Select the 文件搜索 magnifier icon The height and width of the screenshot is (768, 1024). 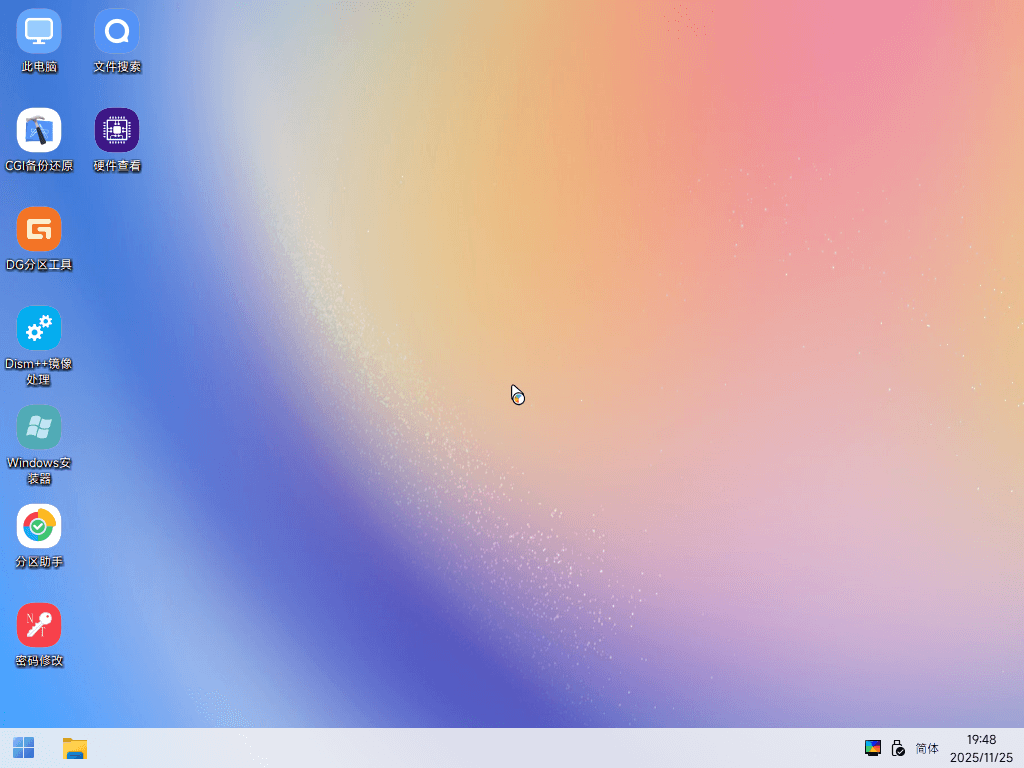pyautogui.click(x=117, y=31)
